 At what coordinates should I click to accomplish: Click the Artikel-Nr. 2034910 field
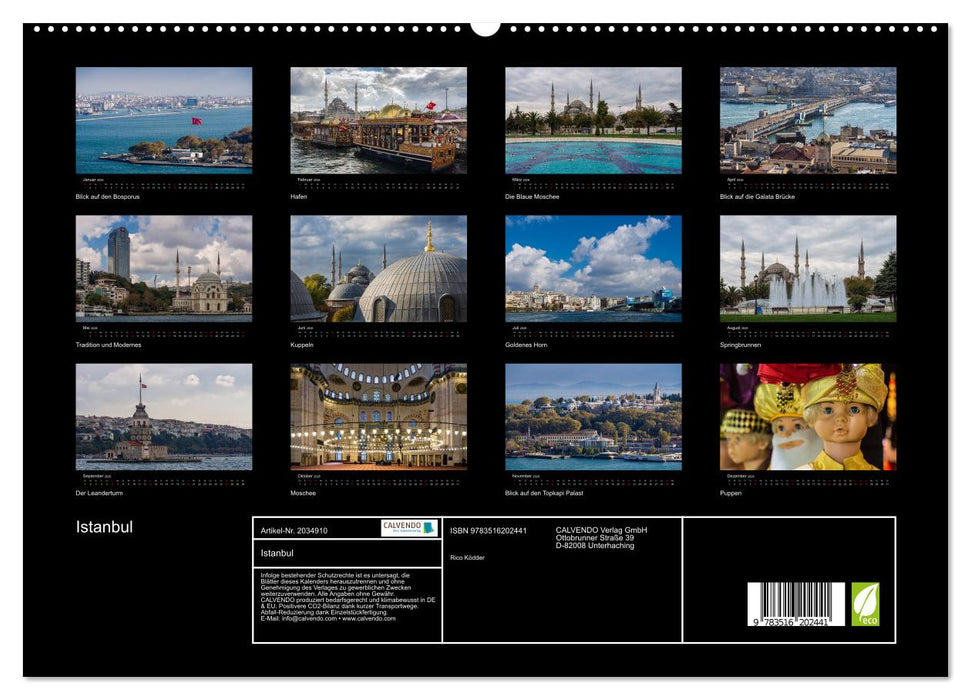(x=293, y=531)
